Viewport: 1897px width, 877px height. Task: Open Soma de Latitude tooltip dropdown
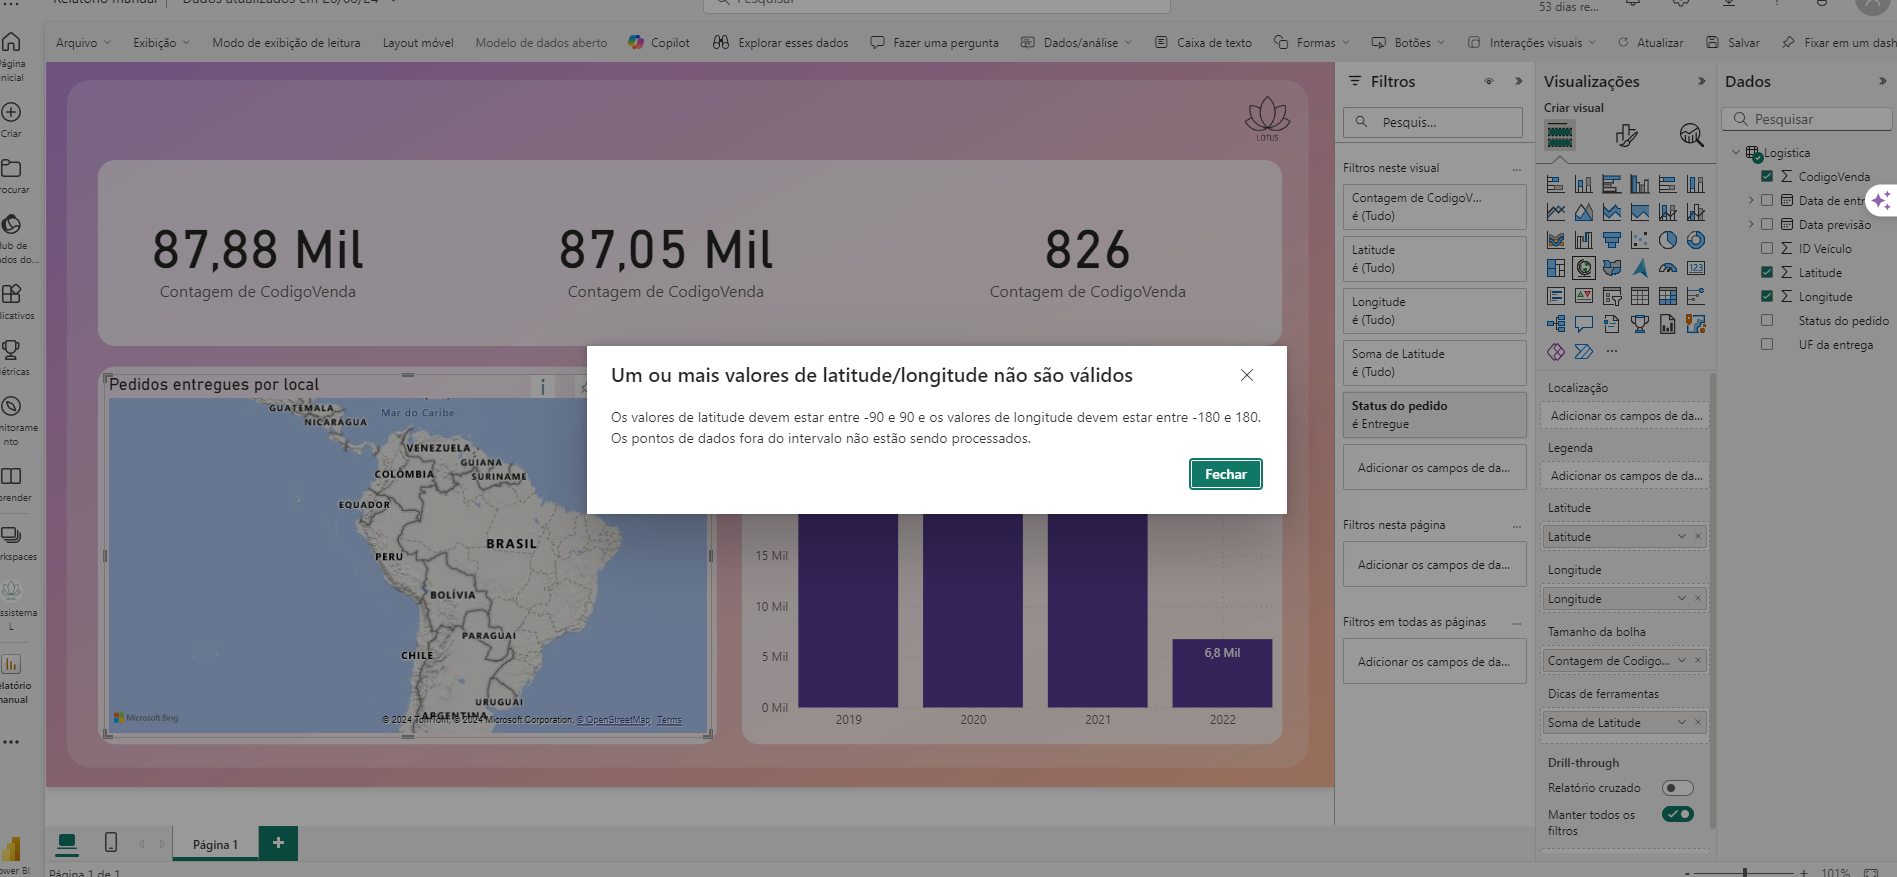tap(1682, 723)
